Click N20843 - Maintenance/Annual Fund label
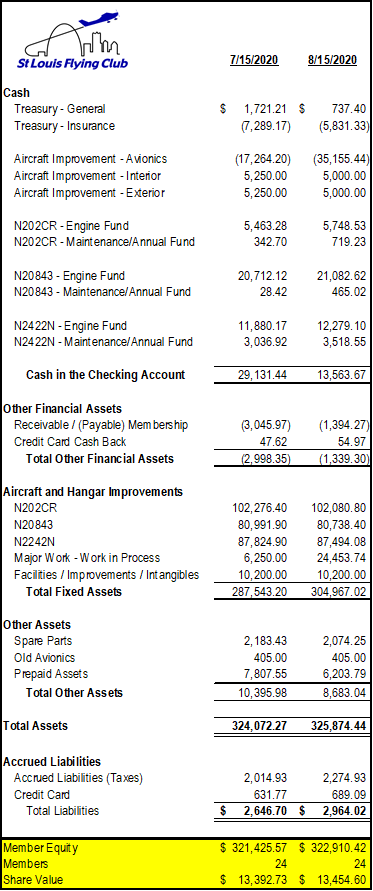Screen dimensions: 373x891 [x=102, y=292]
